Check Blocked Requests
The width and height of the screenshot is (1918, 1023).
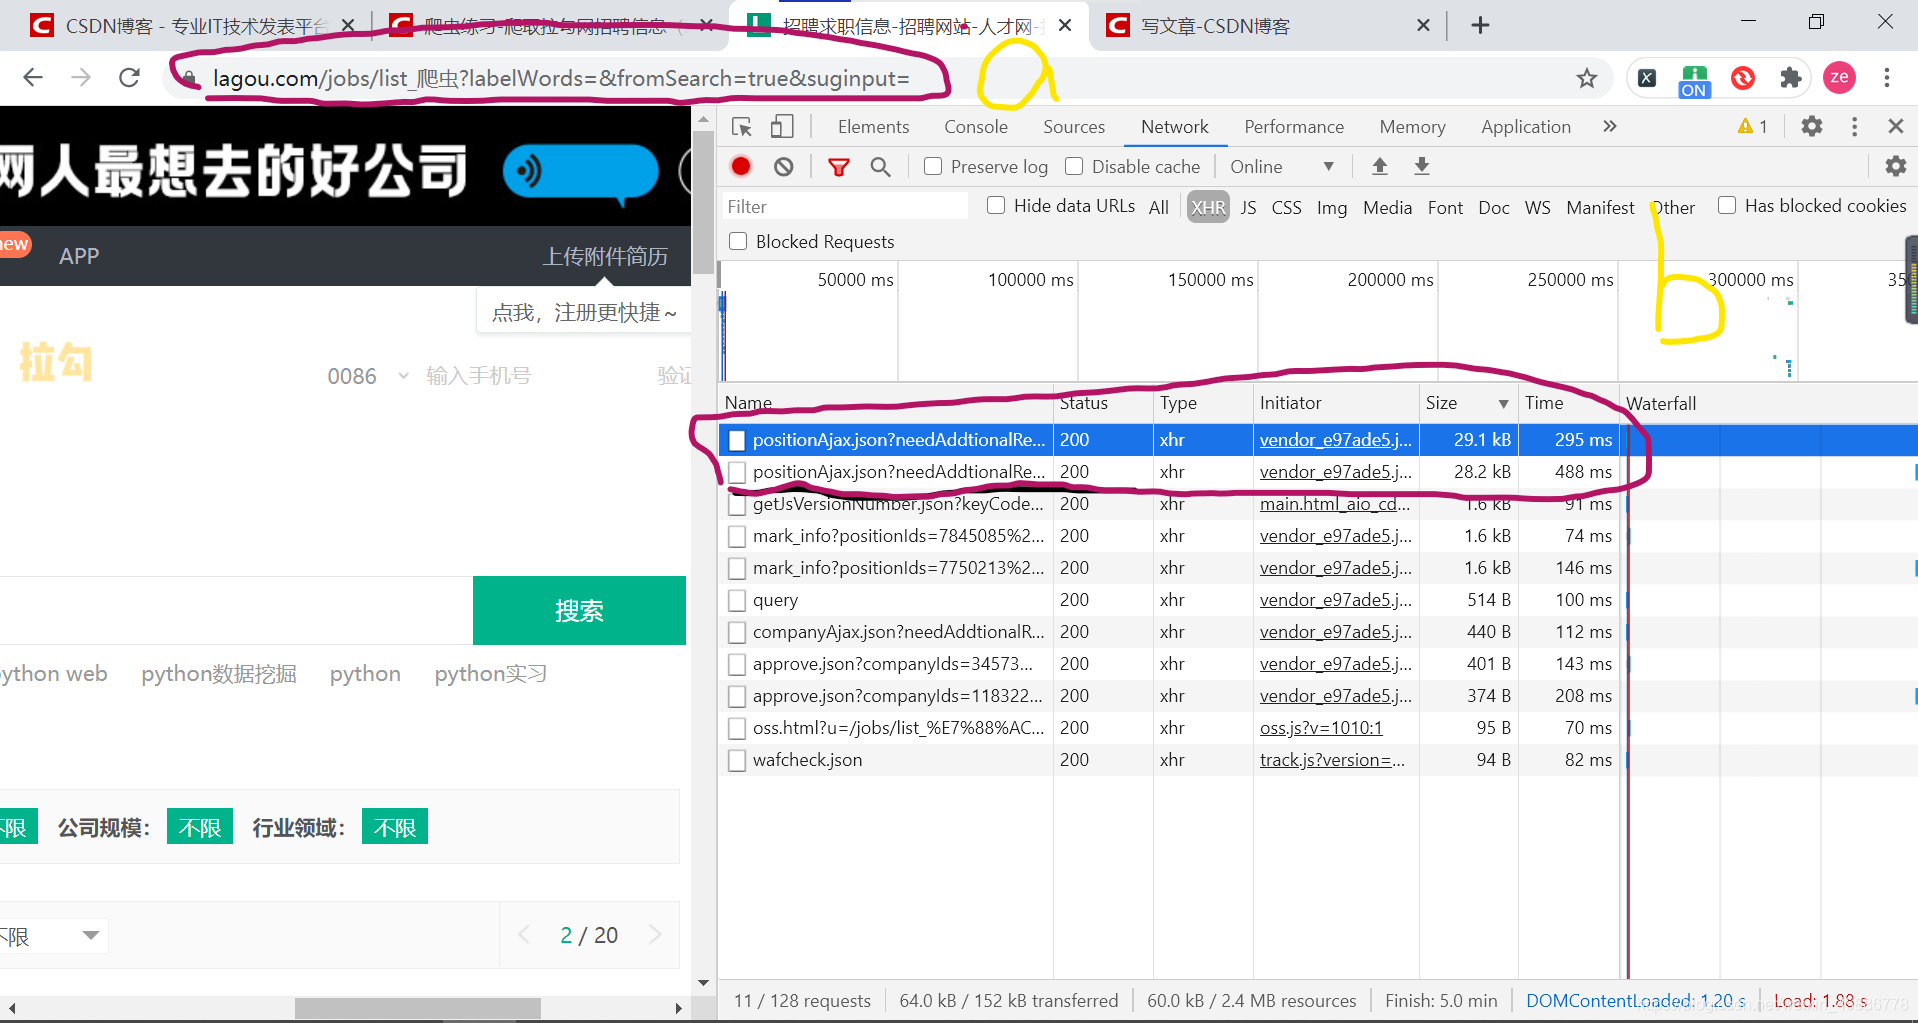[x=738, y=241]
